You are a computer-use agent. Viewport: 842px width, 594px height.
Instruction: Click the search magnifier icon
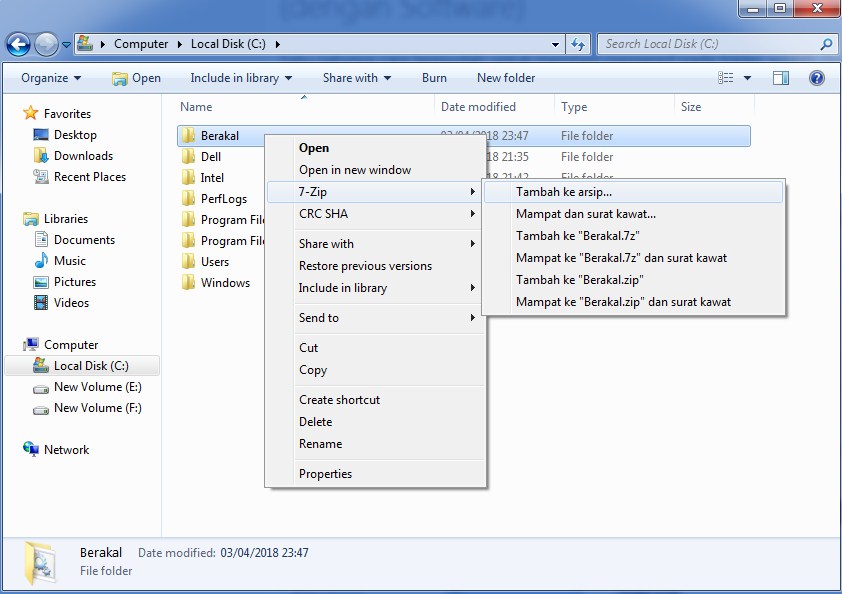pyautogui.click(x=826, y=44)
